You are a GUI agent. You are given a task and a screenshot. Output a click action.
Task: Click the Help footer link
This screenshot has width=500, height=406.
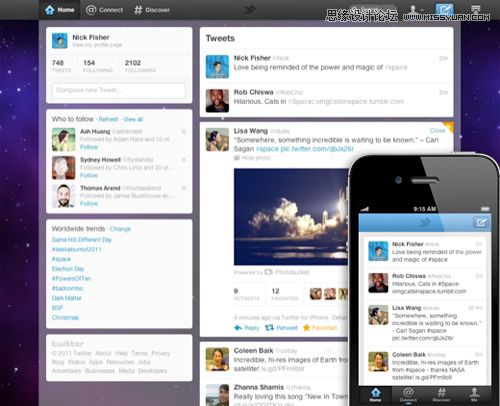click(121, 353)
